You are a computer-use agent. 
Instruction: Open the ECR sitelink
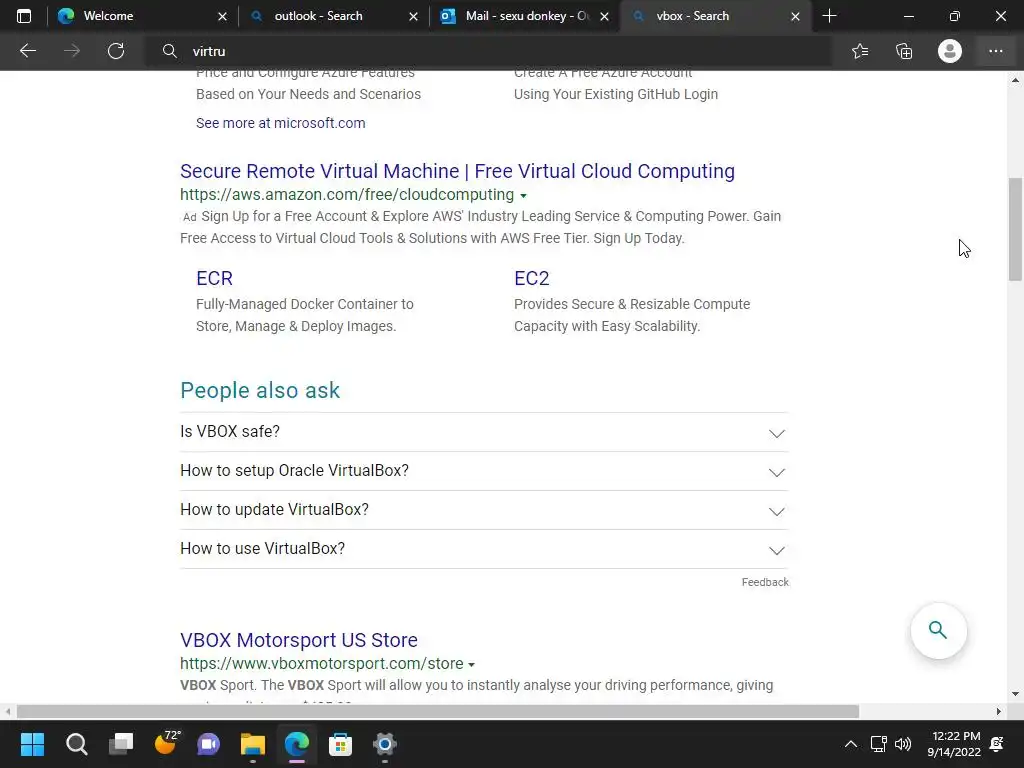[214, 278]
